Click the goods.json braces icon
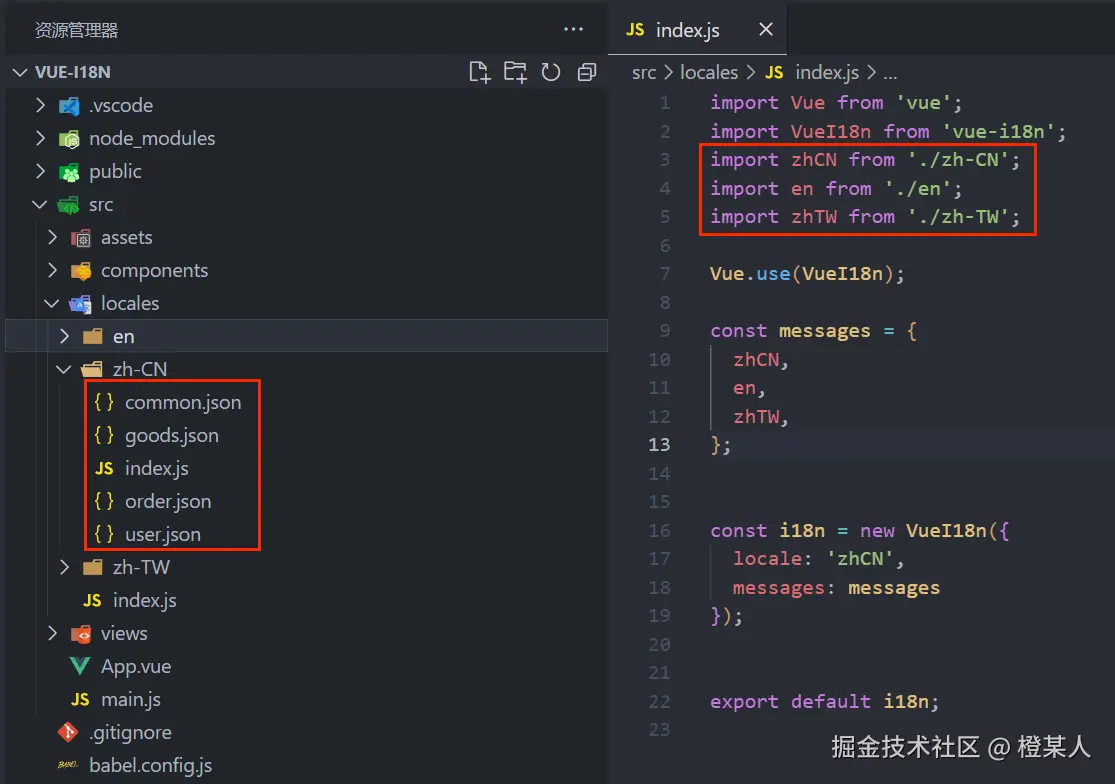 click(x=104, y=435)
